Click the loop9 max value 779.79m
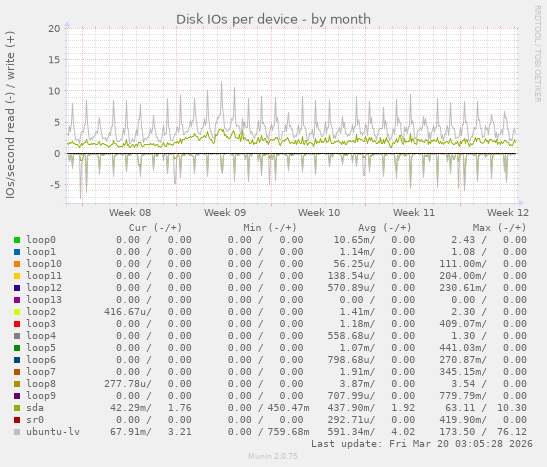Viewport: 547px width, 467px height. [460, 396]
